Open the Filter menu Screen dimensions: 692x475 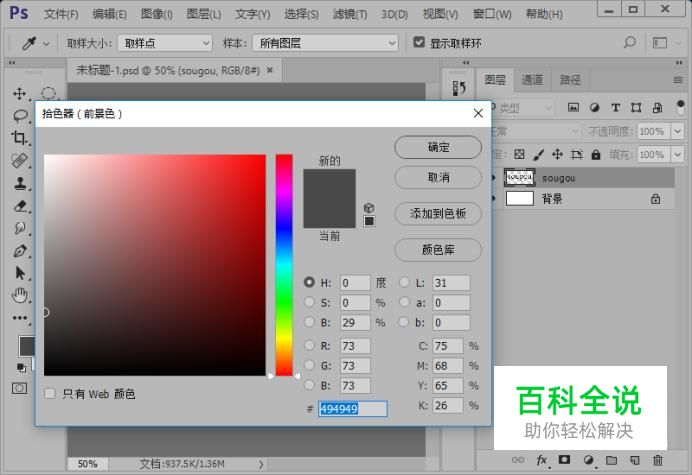pyautogui.click(x=350, y=14)
